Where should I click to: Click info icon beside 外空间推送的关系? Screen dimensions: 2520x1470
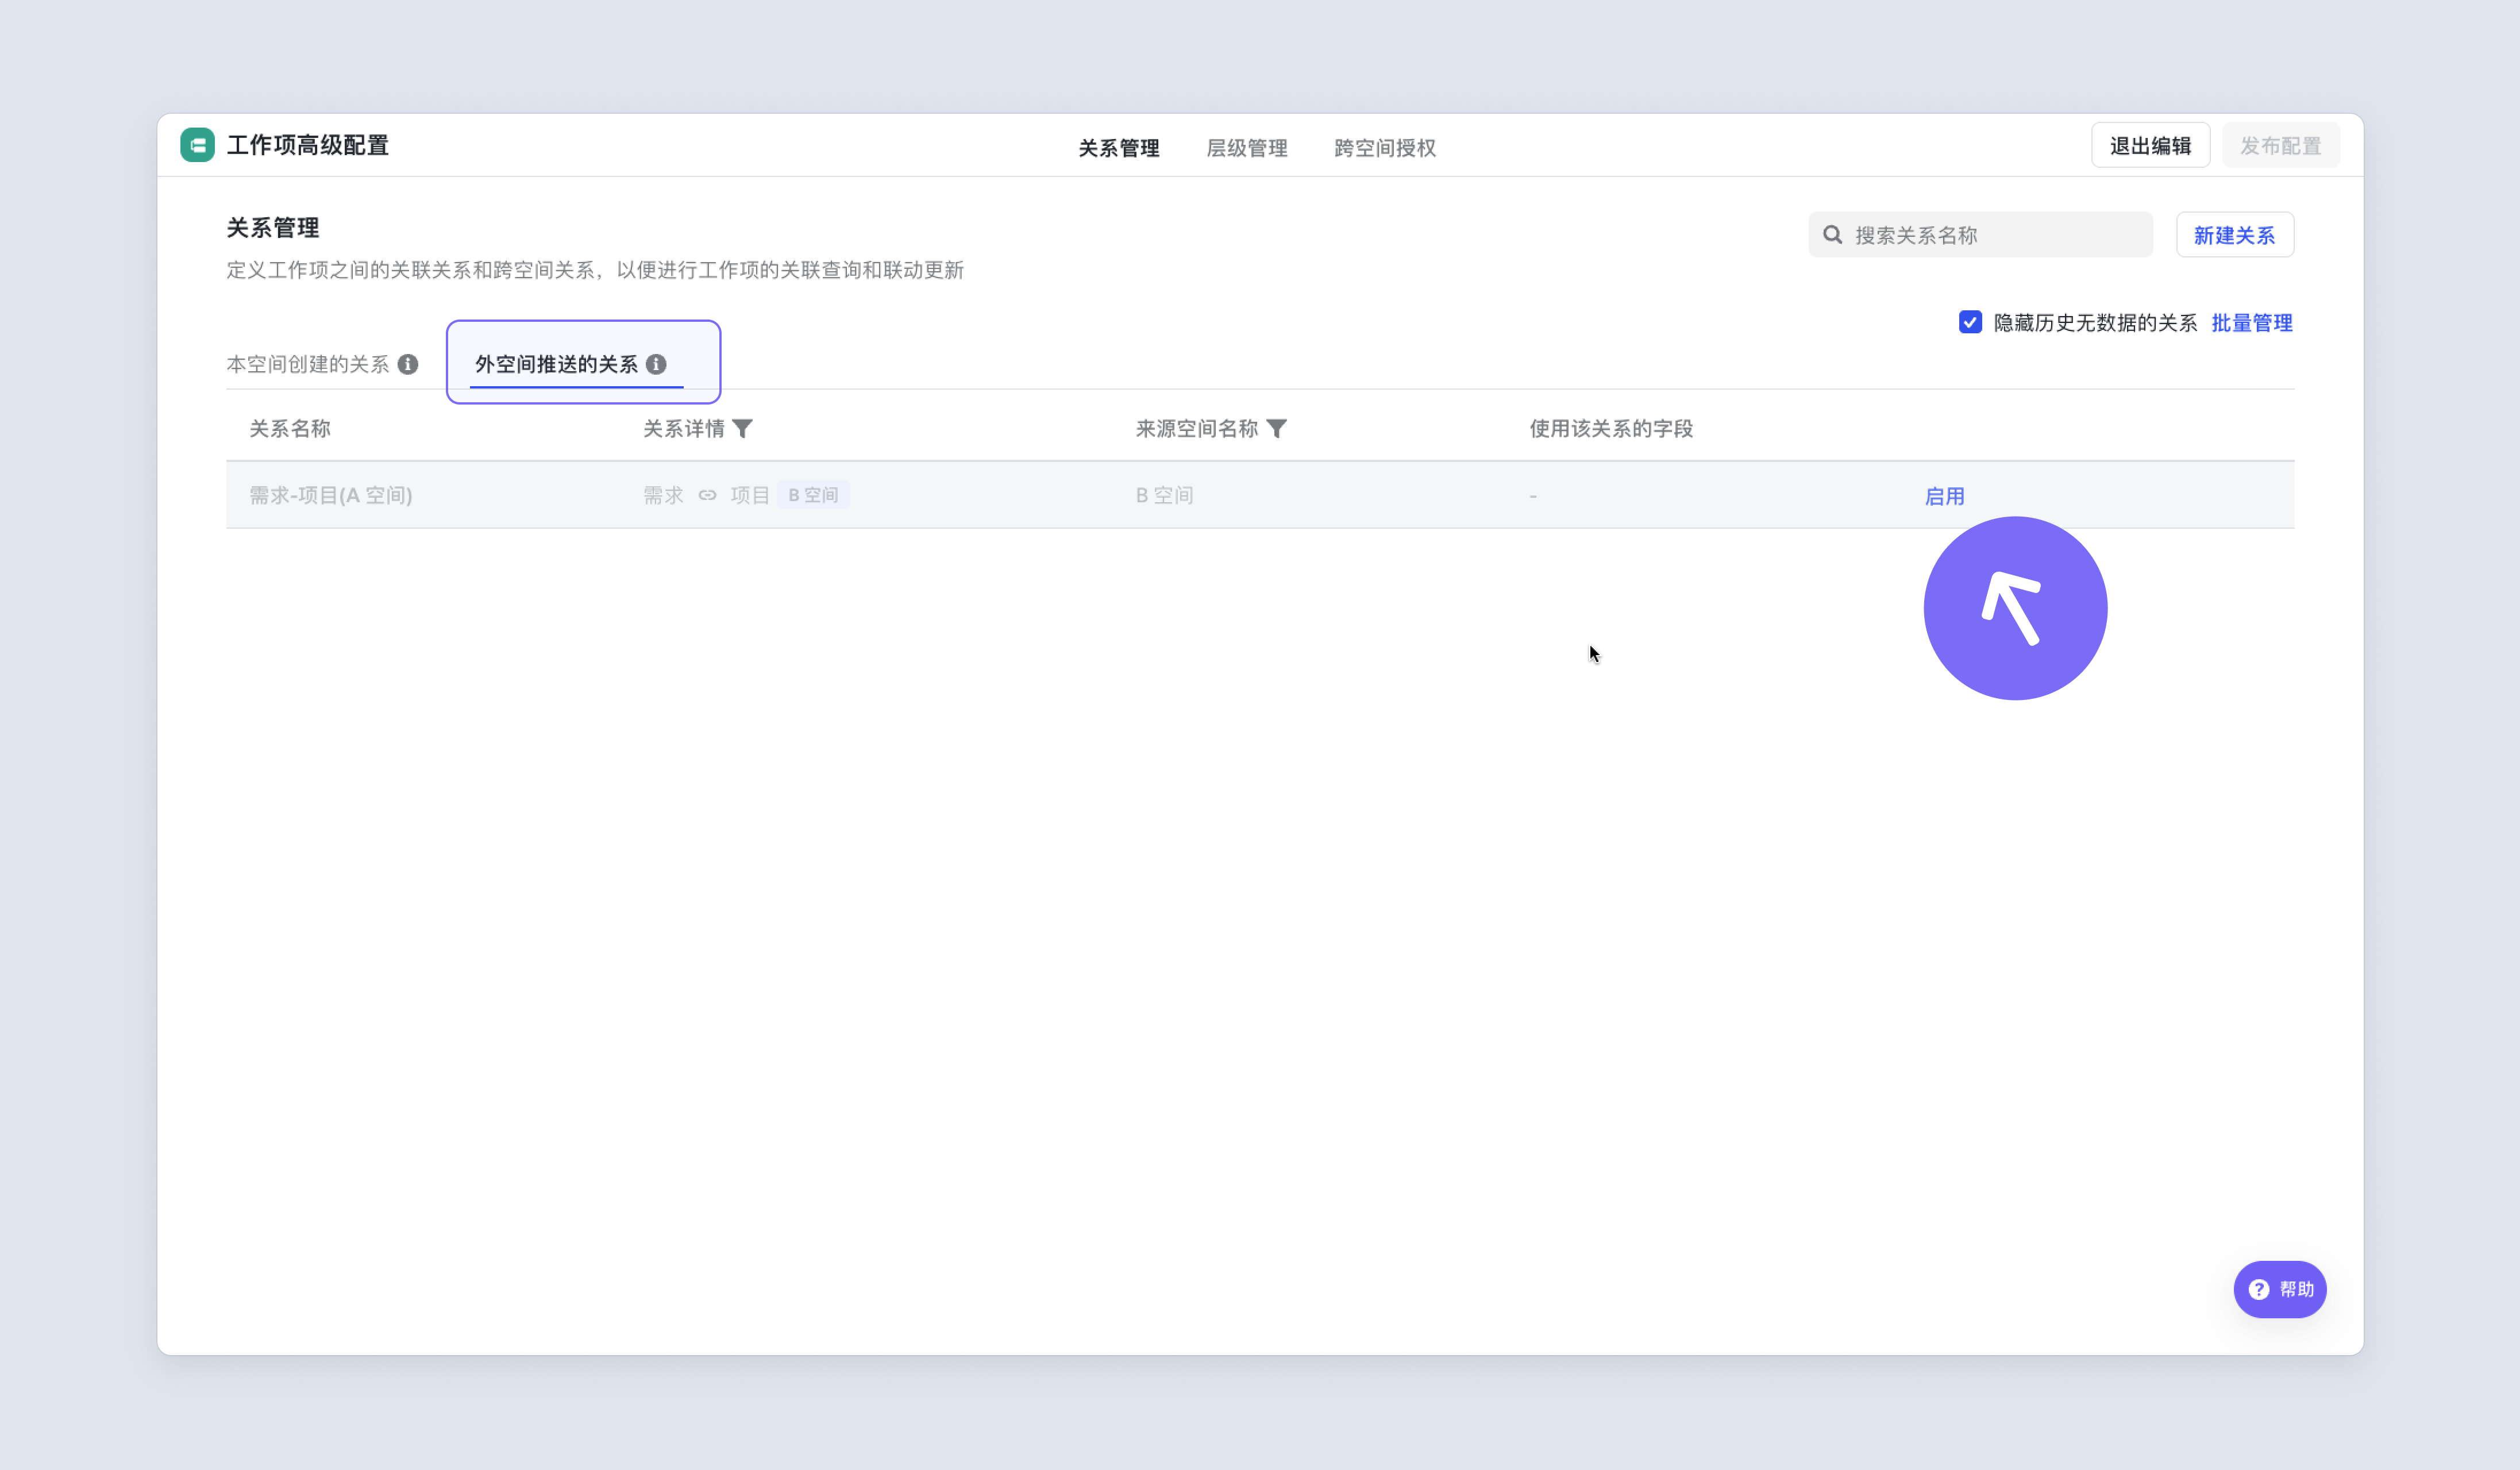click(656, 364)
